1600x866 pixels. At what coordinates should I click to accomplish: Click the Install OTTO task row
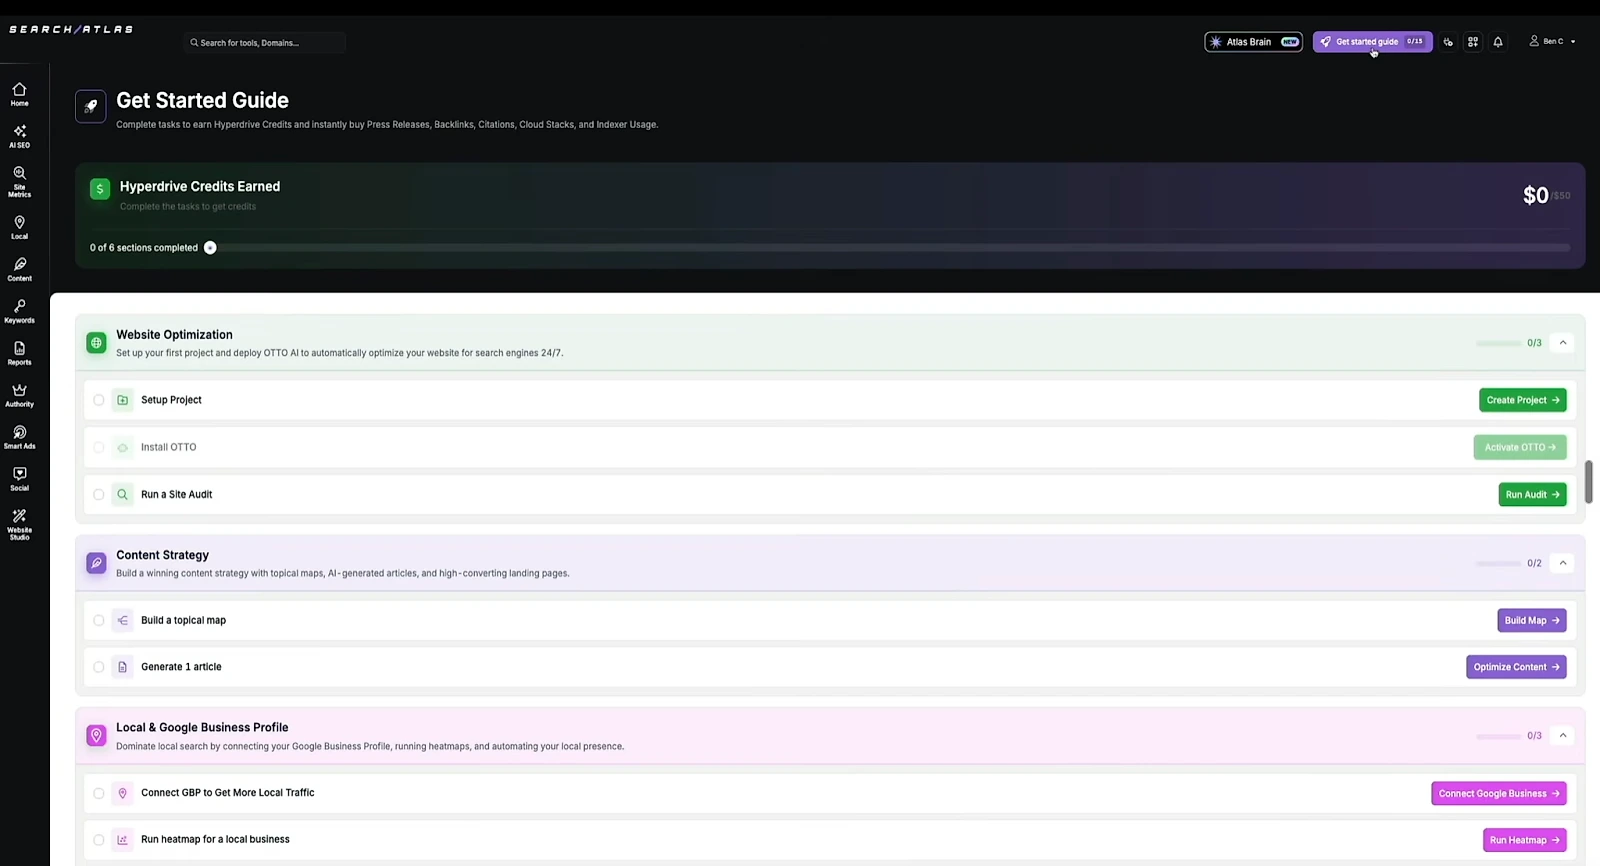(x=829, y=447)
